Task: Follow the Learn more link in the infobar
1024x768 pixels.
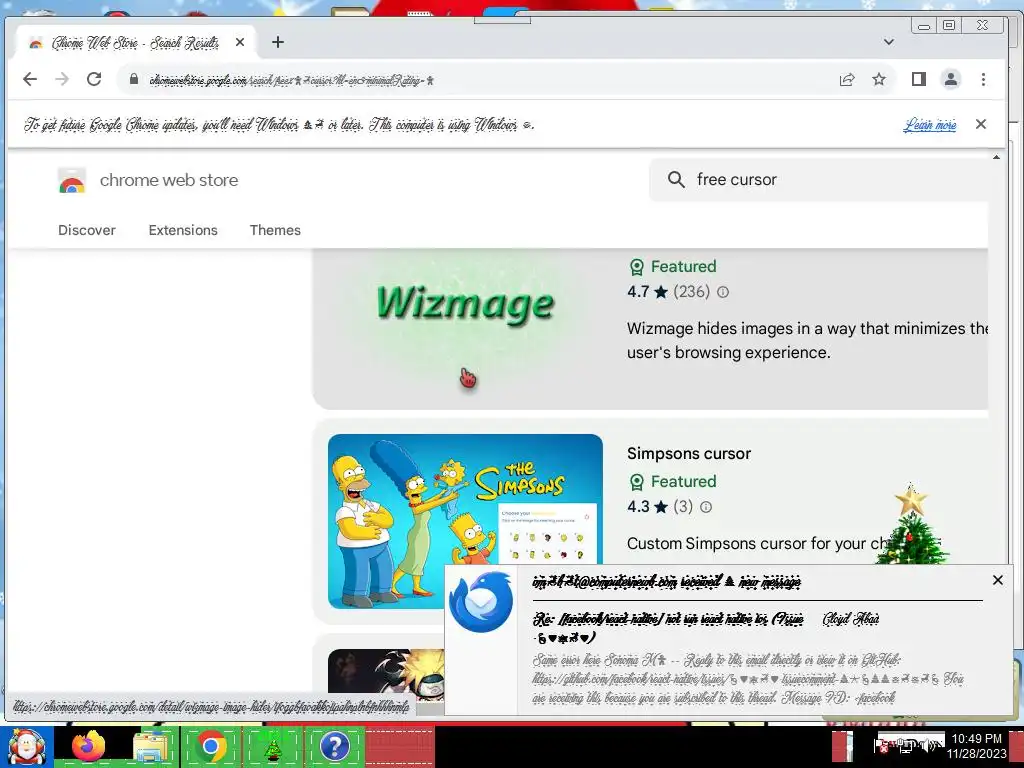Action: pos(930,125)
